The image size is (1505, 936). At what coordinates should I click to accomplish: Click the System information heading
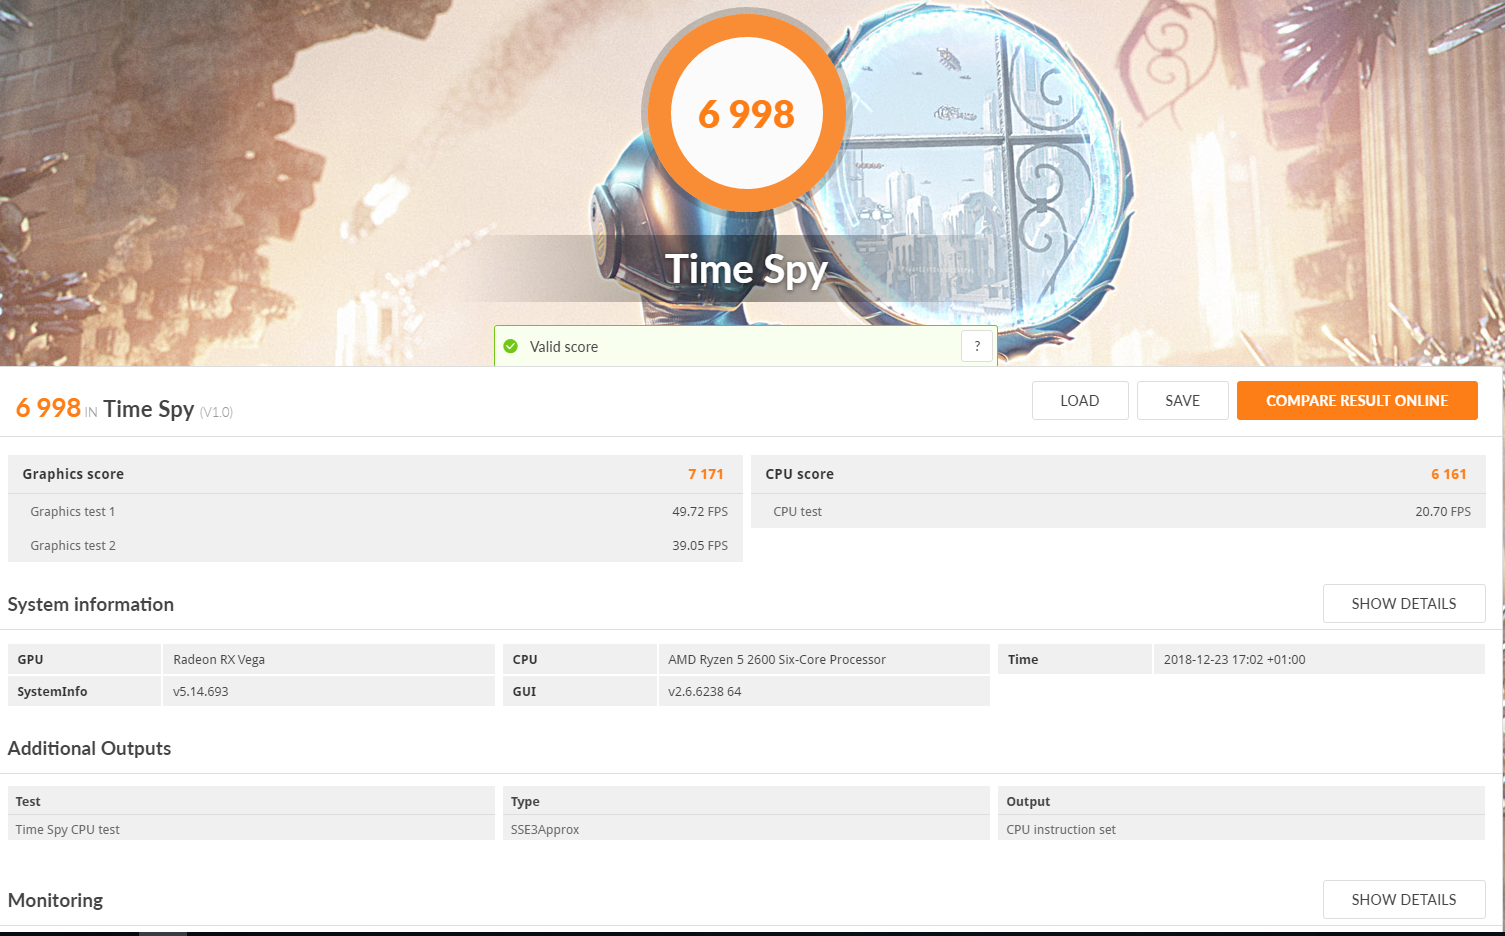coord(91,604)
